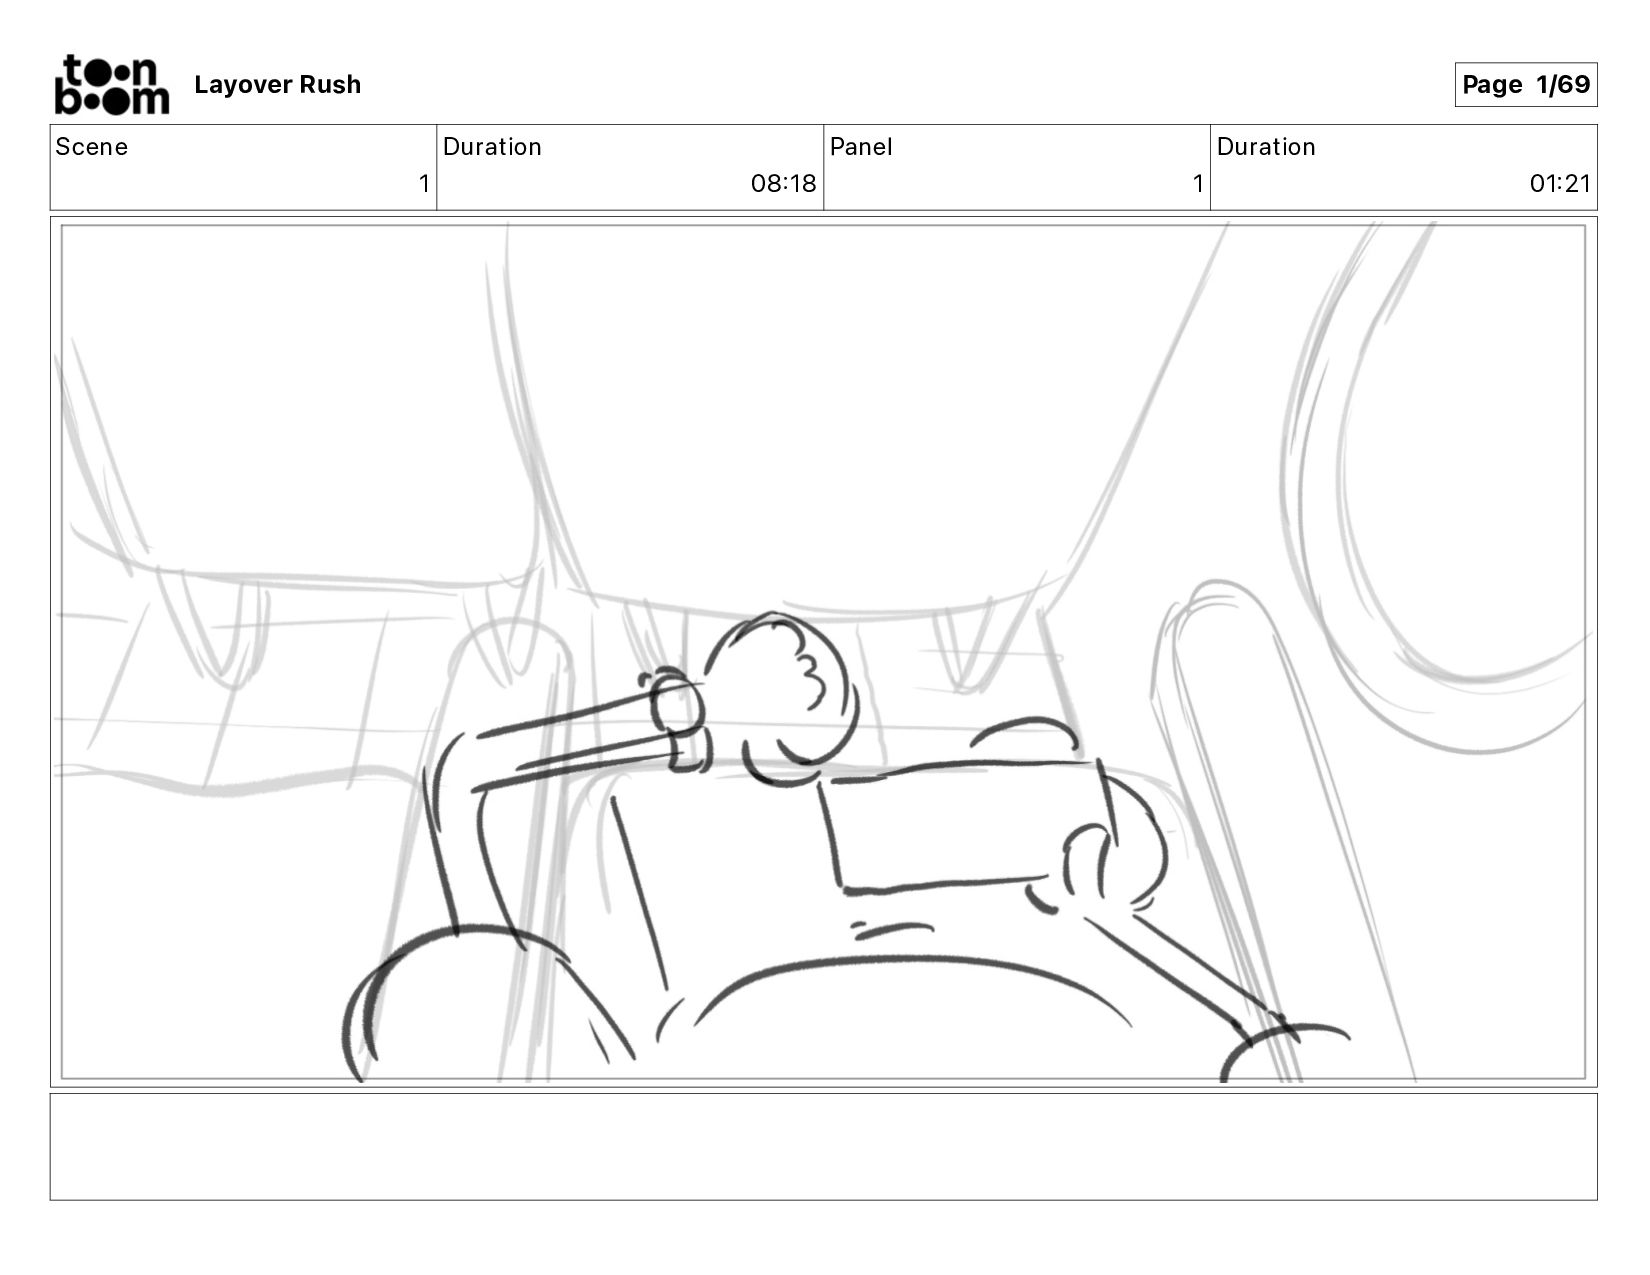Click the 'Scene' header label

[92, 147]
